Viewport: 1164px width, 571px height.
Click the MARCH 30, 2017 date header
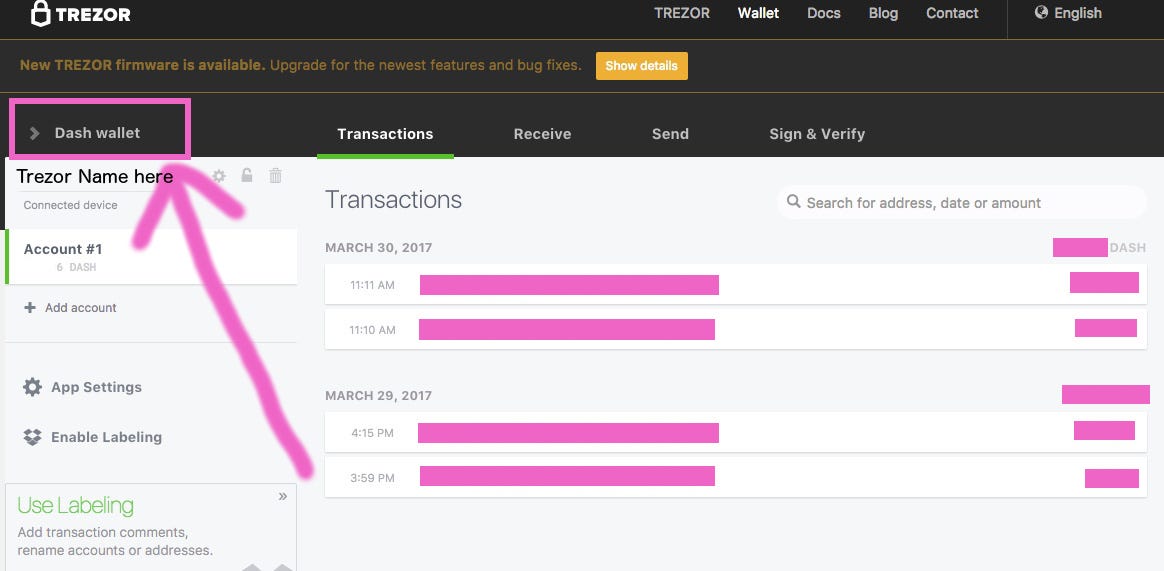point(379,248)
